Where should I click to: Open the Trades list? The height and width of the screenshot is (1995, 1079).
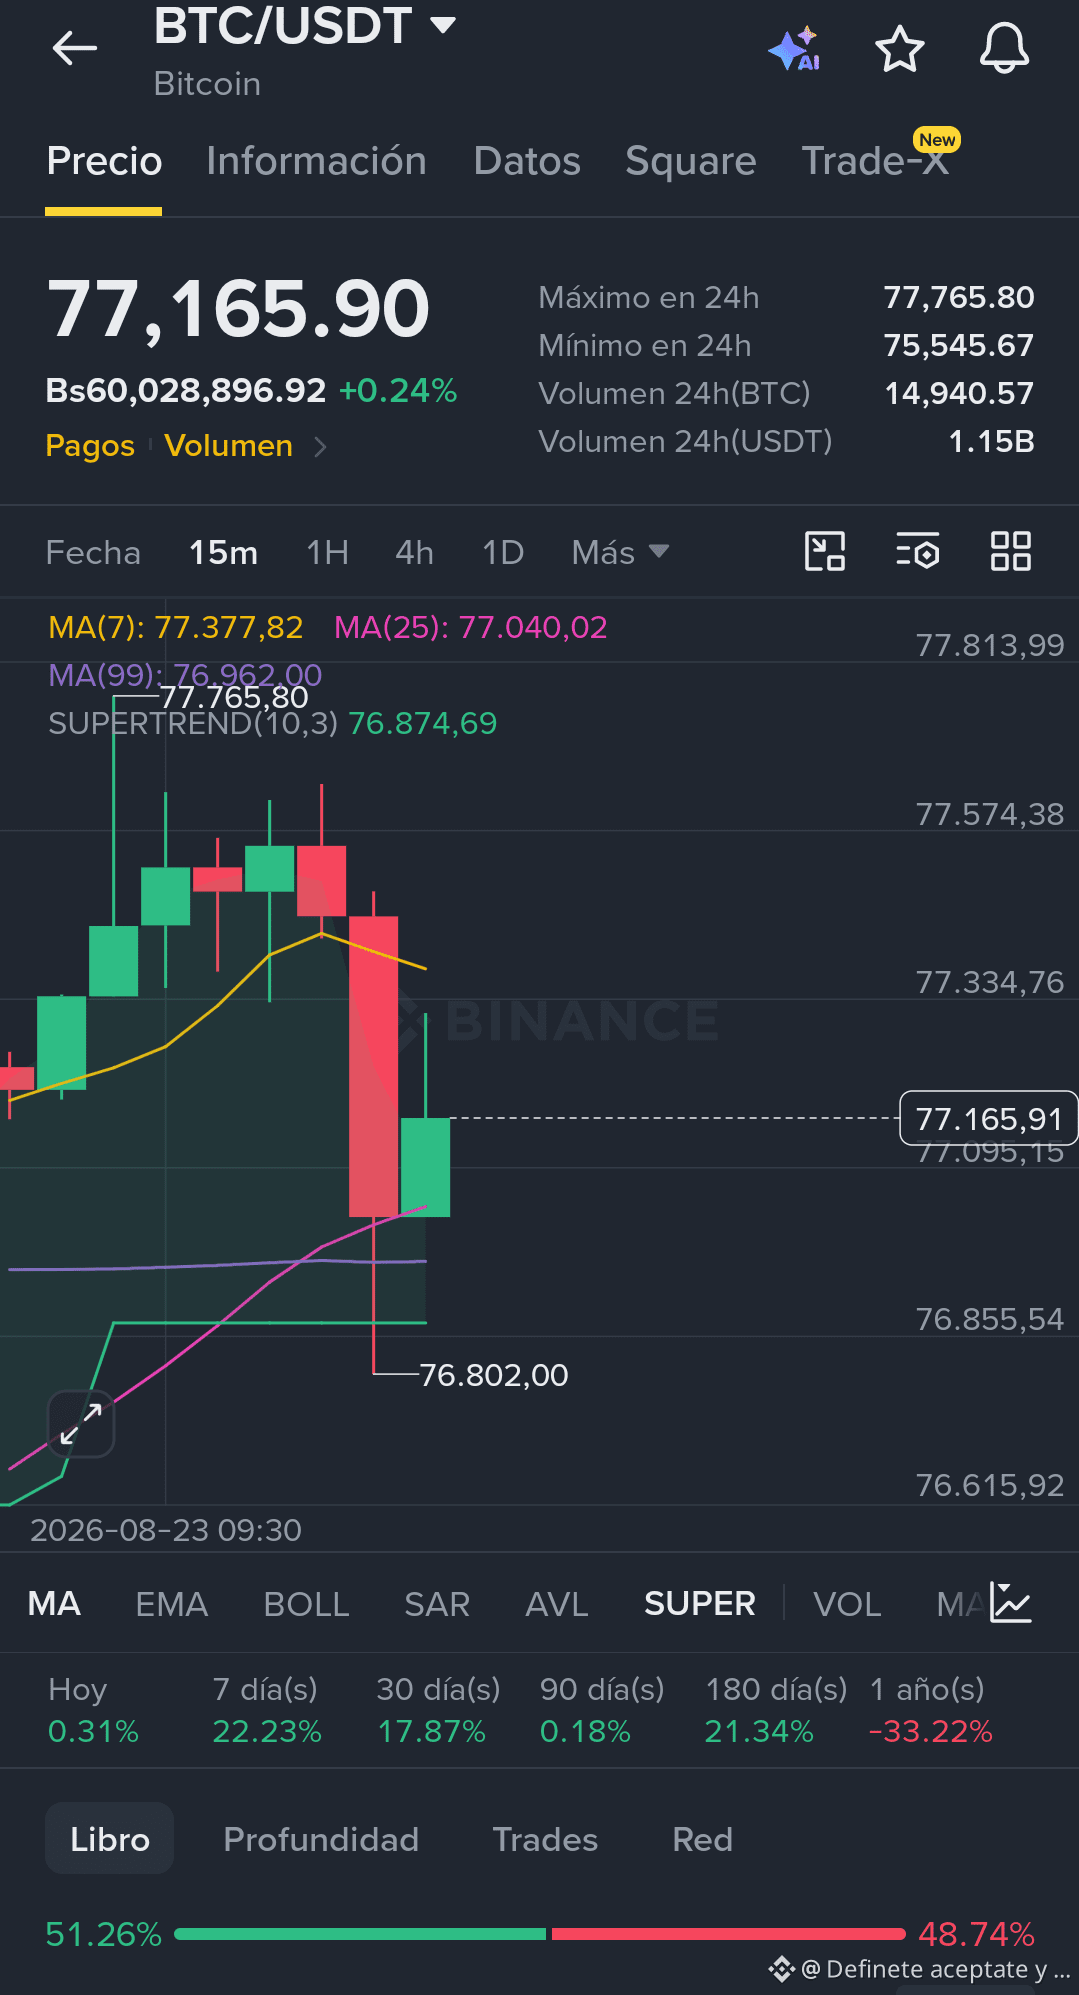(545, 1839)
